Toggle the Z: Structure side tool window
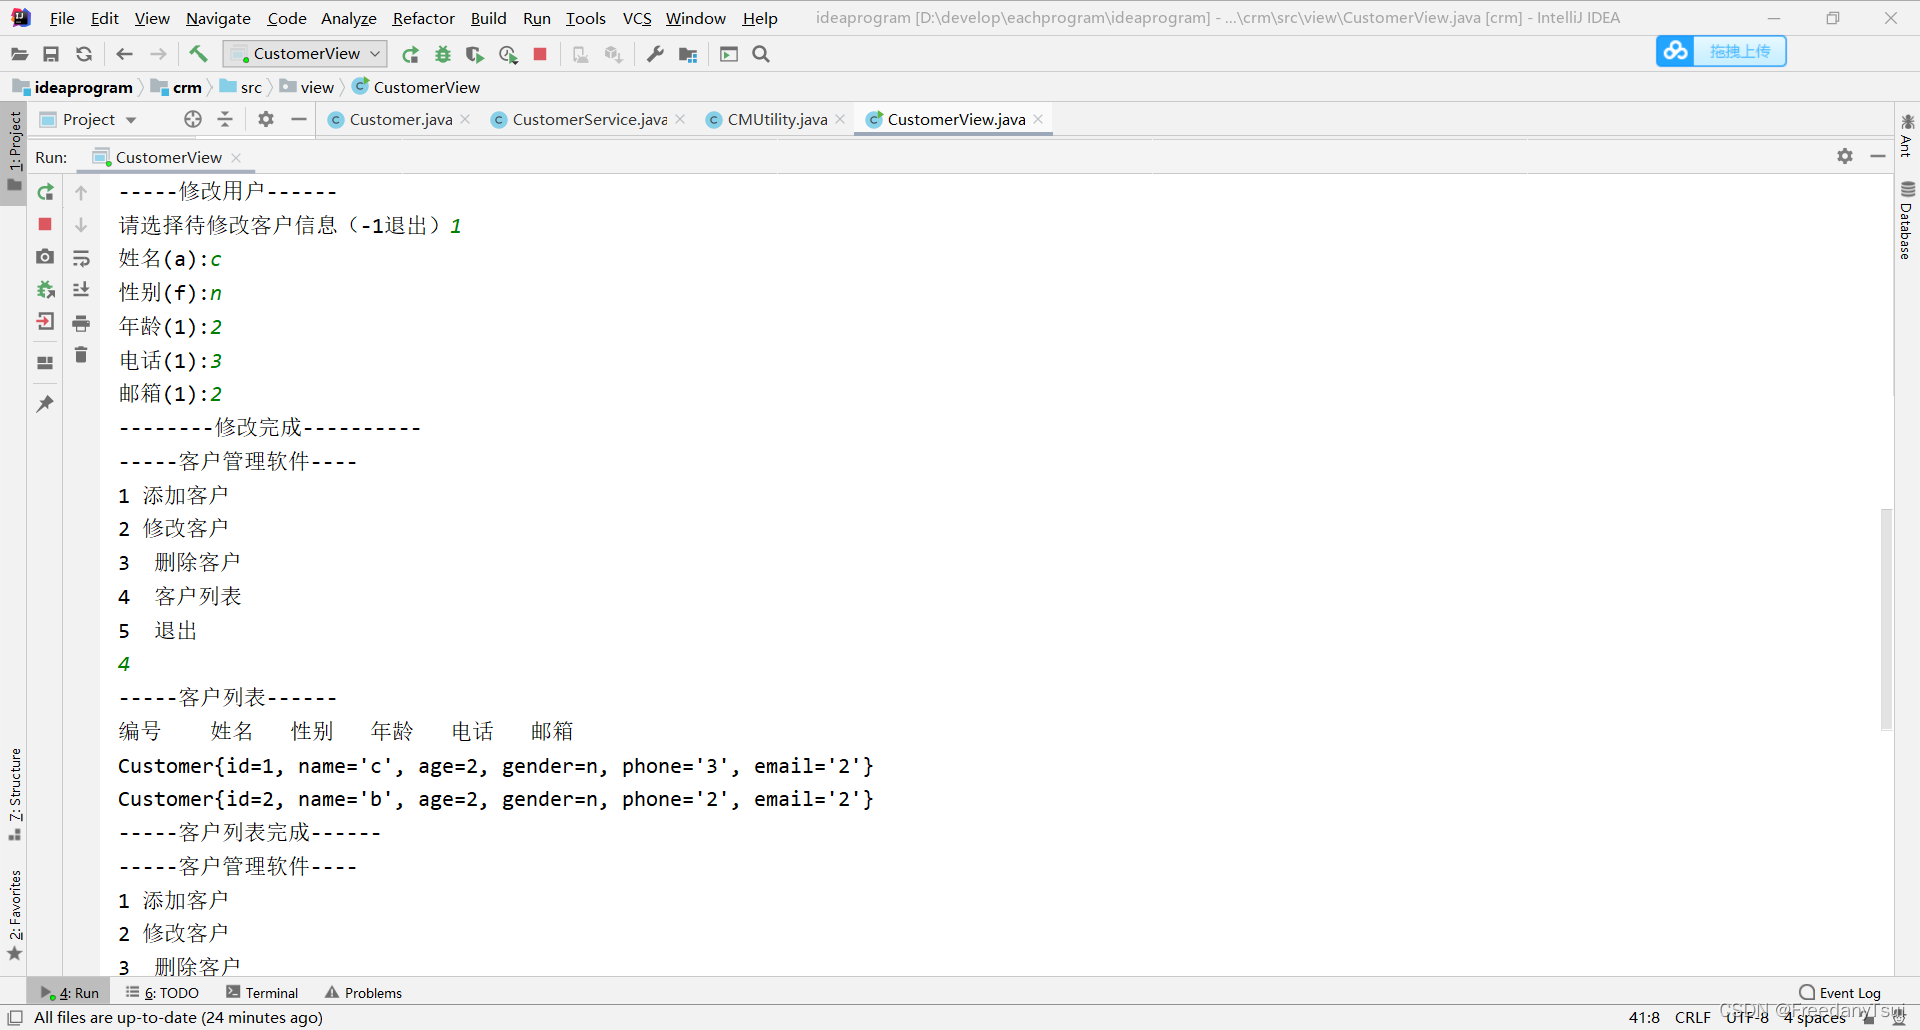Viewport: 1920px width, 1030px height. 14,794
